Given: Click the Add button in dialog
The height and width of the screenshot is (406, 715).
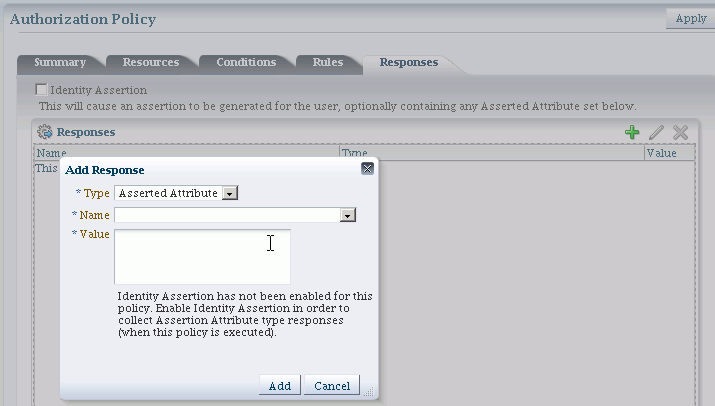Looking at the screenshot, I should click(280, 385).
